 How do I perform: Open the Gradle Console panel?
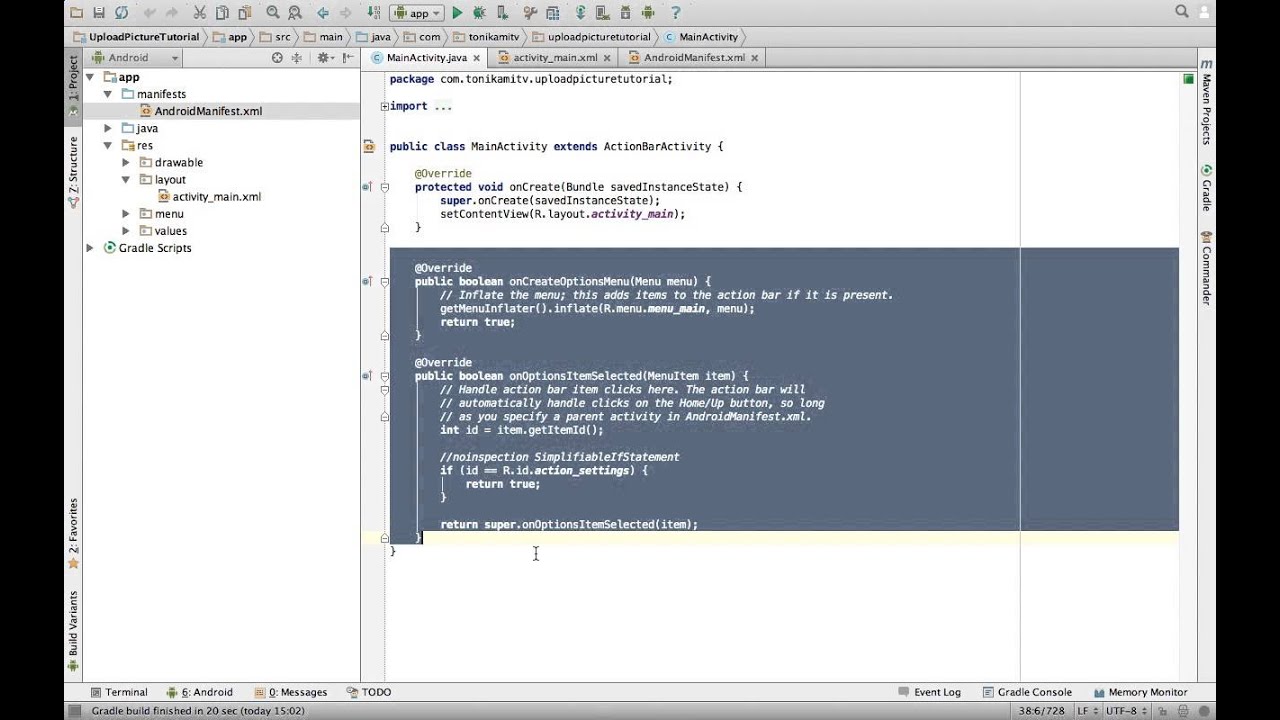click(1027, 692)
